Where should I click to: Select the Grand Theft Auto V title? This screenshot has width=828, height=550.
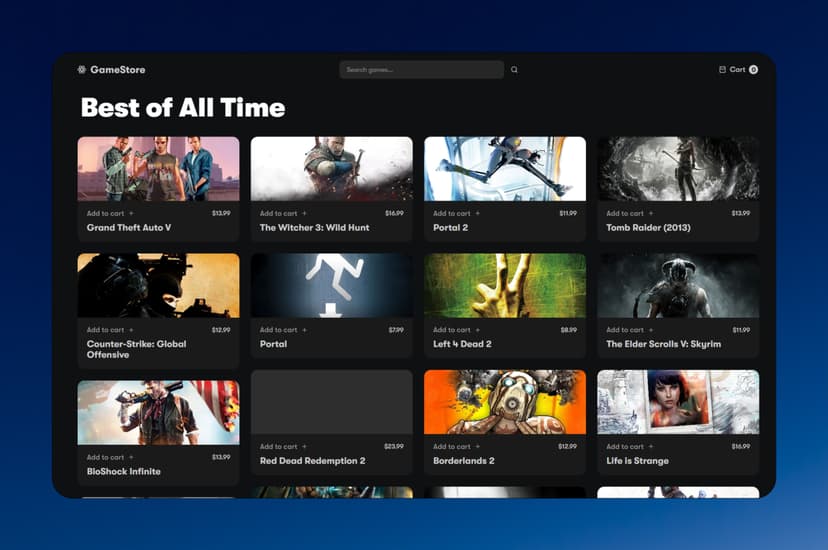click(x=129, y=227)
